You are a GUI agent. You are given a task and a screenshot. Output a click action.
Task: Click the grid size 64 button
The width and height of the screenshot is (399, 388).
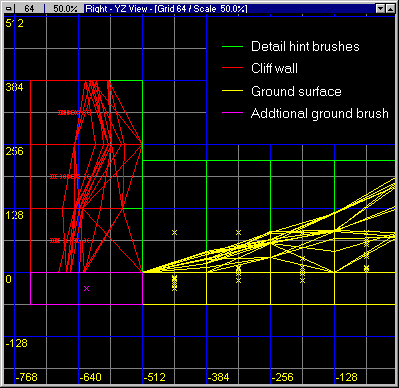[x=30, y=9]
